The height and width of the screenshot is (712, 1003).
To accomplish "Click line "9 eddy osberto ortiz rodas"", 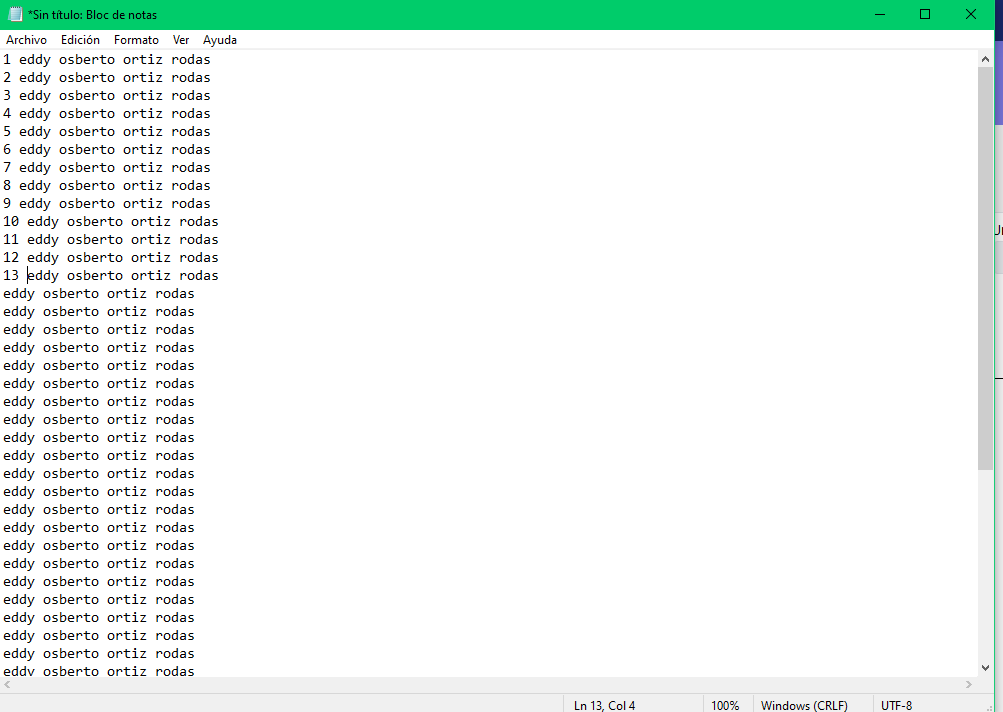I will point(107,203).
